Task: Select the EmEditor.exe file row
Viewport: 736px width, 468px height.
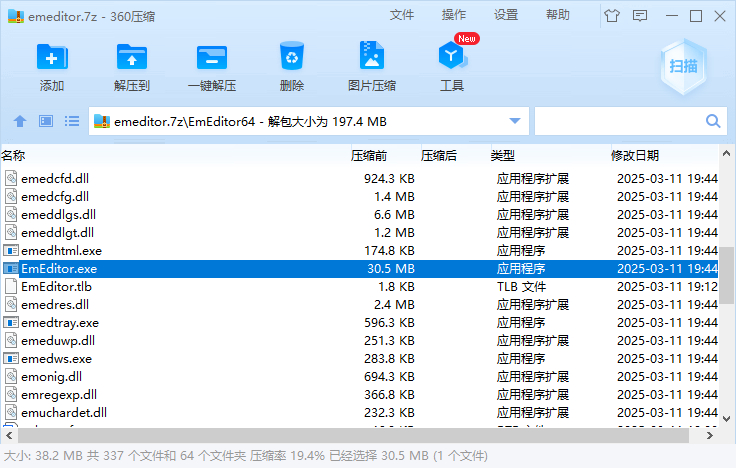Action: tap(360, 269)
